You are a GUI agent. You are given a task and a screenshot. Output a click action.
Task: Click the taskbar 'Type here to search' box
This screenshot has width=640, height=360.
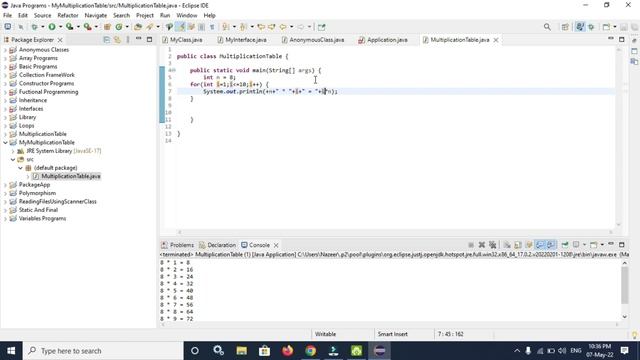point(103,351)
